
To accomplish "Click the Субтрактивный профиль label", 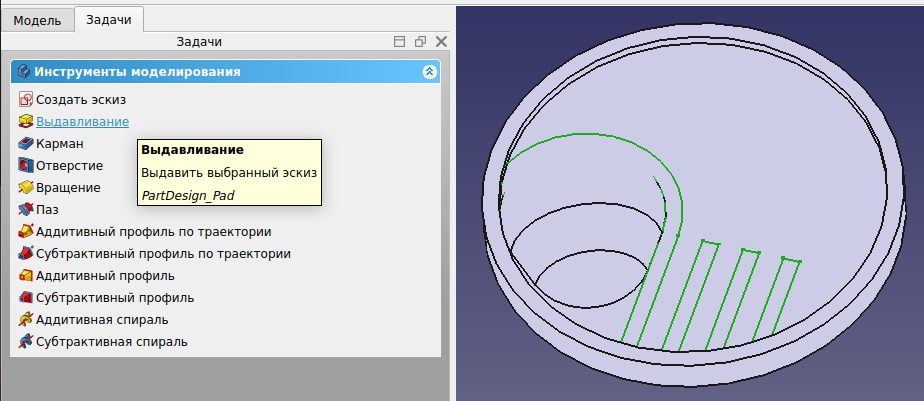I will click(115, 298).
